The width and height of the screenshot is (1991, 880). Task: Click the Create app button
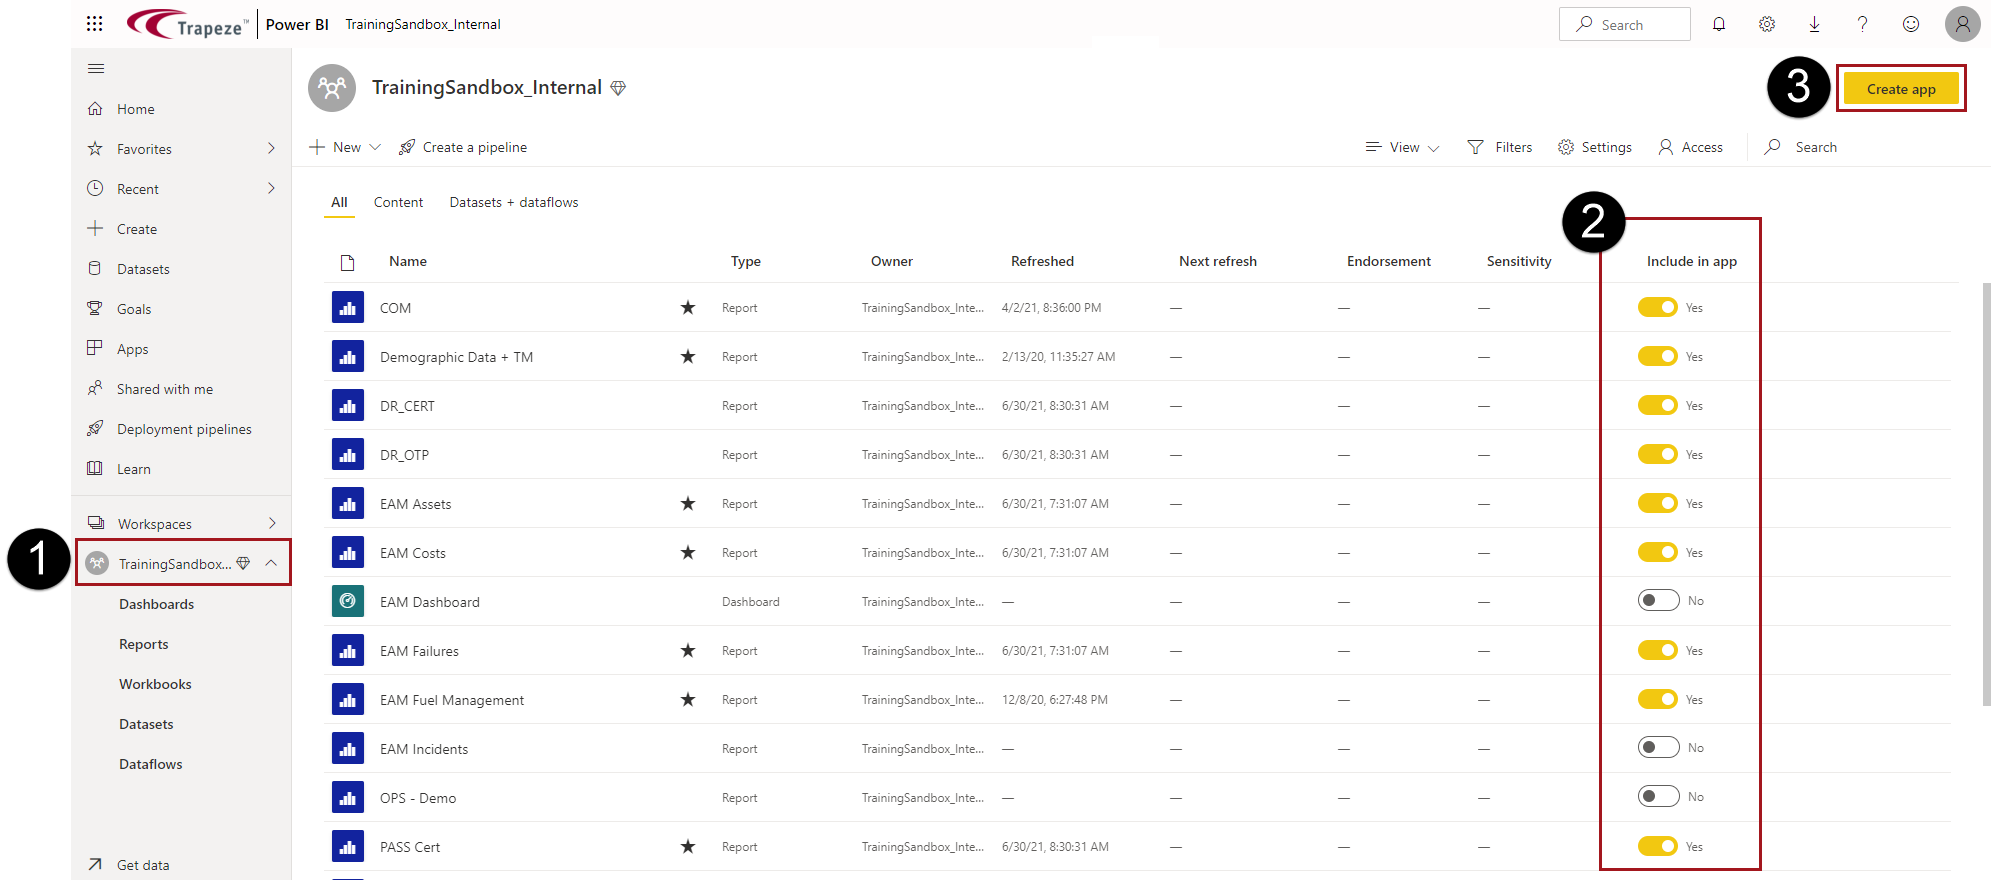(1900, 89)
